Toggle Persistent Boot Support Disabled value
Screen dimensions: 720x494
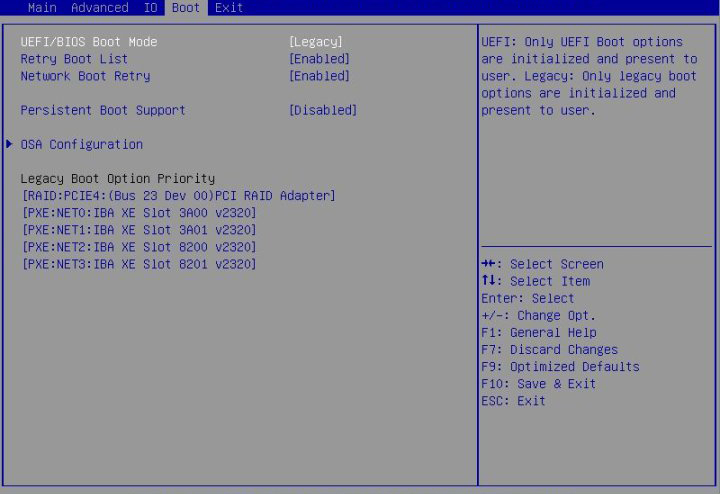coord(322,110)
